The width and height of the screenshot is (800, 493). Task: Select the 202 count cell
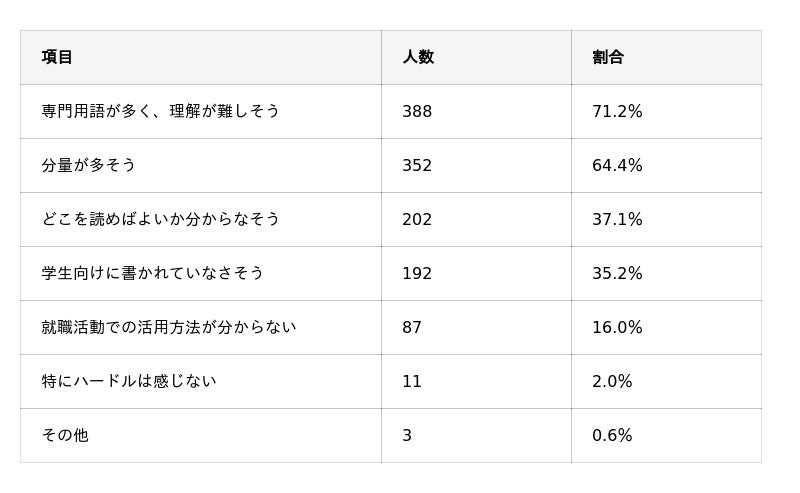click(417, 219)
